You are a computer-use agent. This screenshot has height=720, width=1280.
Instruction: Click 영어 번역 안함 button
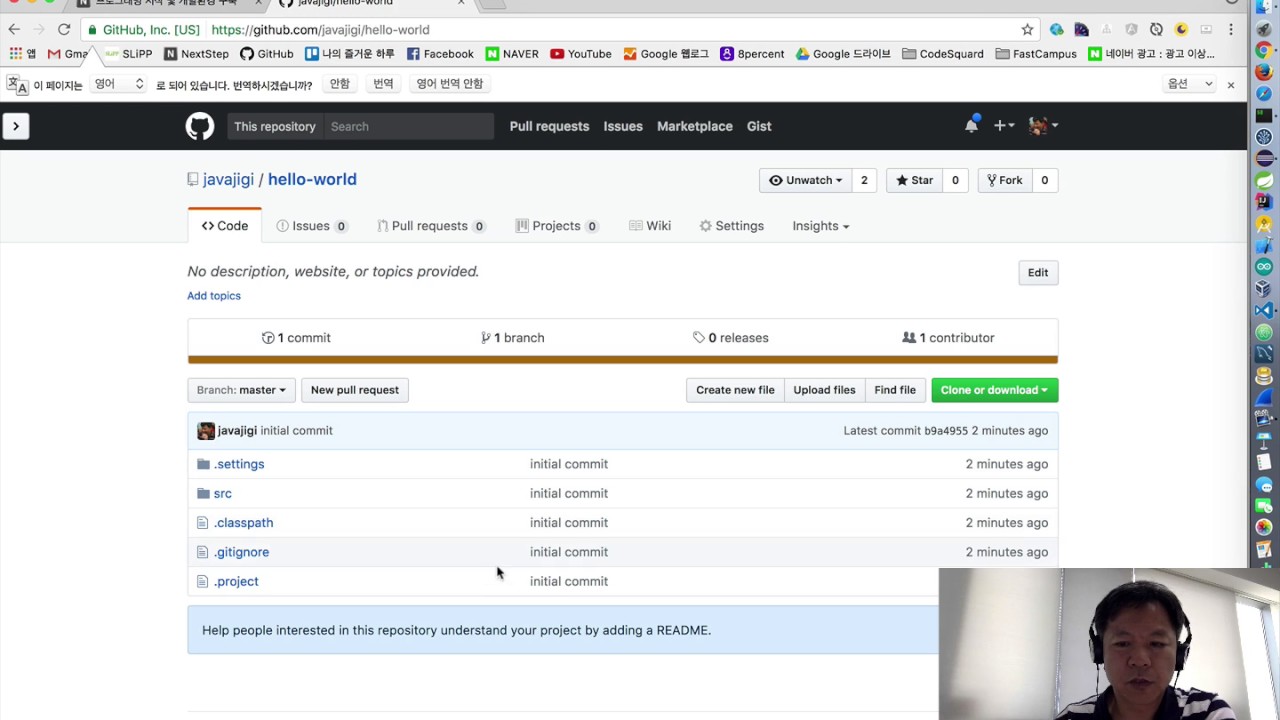point(449,84)
